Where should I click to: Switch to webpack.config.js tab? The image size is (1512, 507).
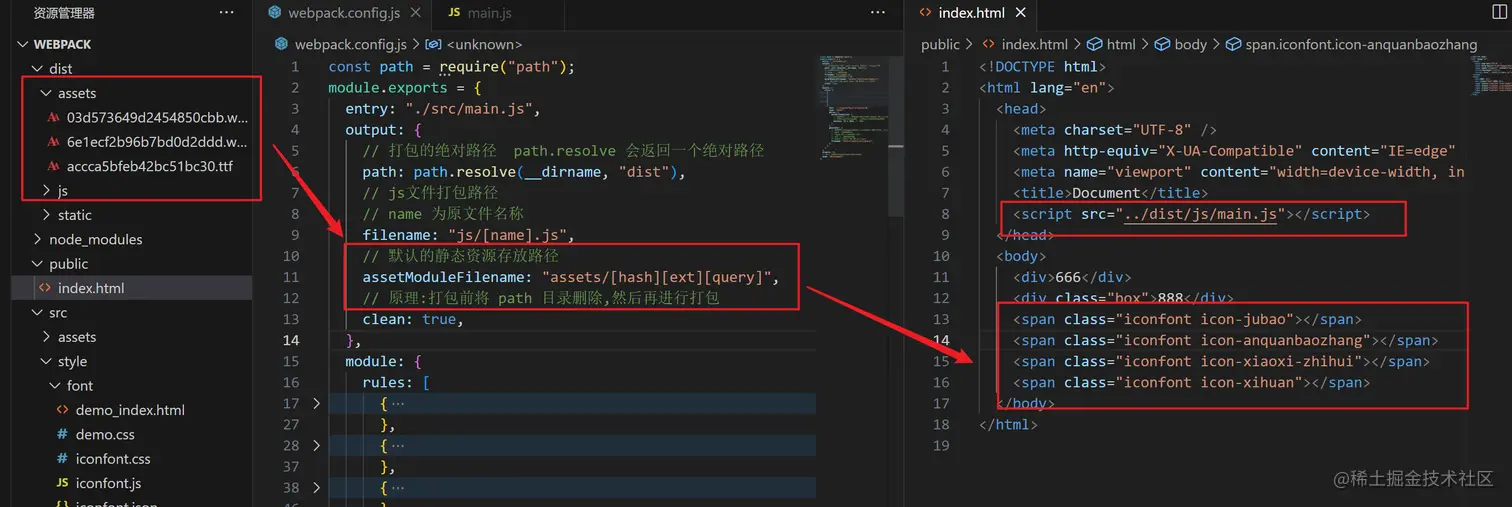(x=343, y=13)
